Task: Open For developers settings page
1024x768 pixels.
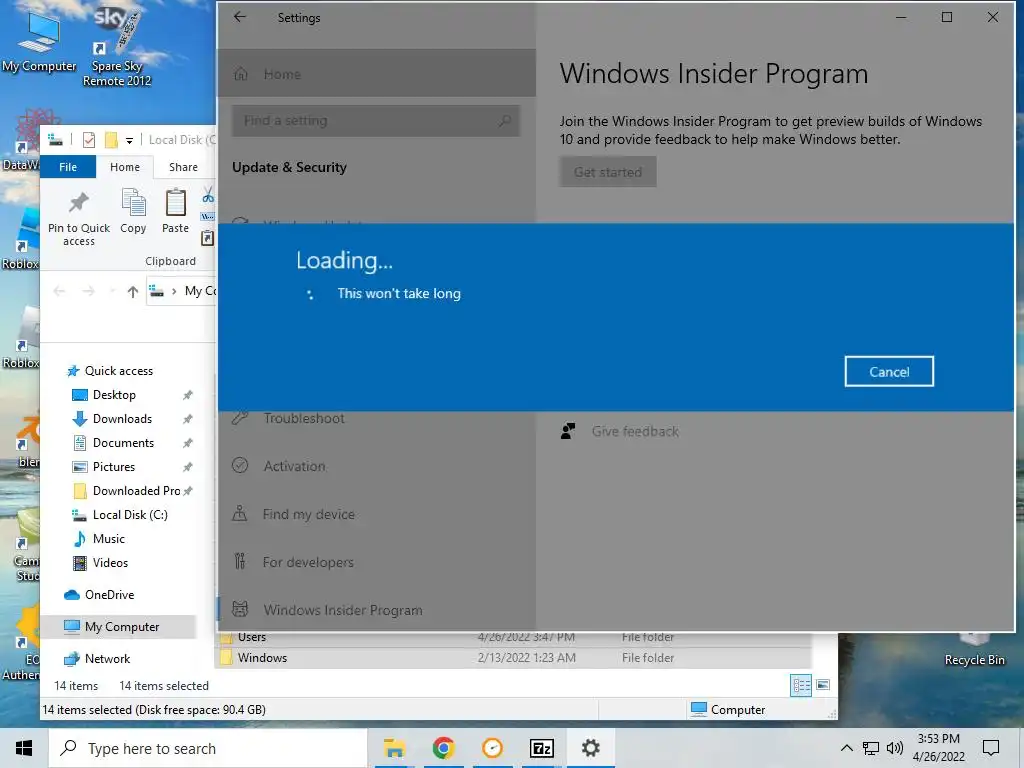Action: [308, 562]
